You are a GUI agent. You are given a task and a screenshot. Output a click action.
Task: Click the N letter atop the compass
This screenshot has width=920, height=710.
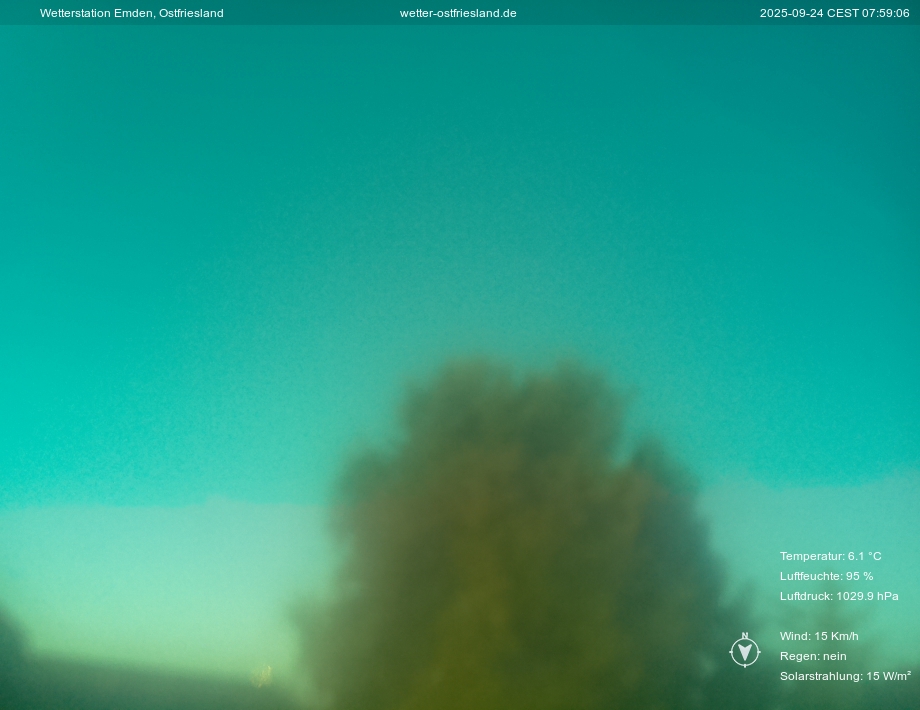(x=745, y=636)
